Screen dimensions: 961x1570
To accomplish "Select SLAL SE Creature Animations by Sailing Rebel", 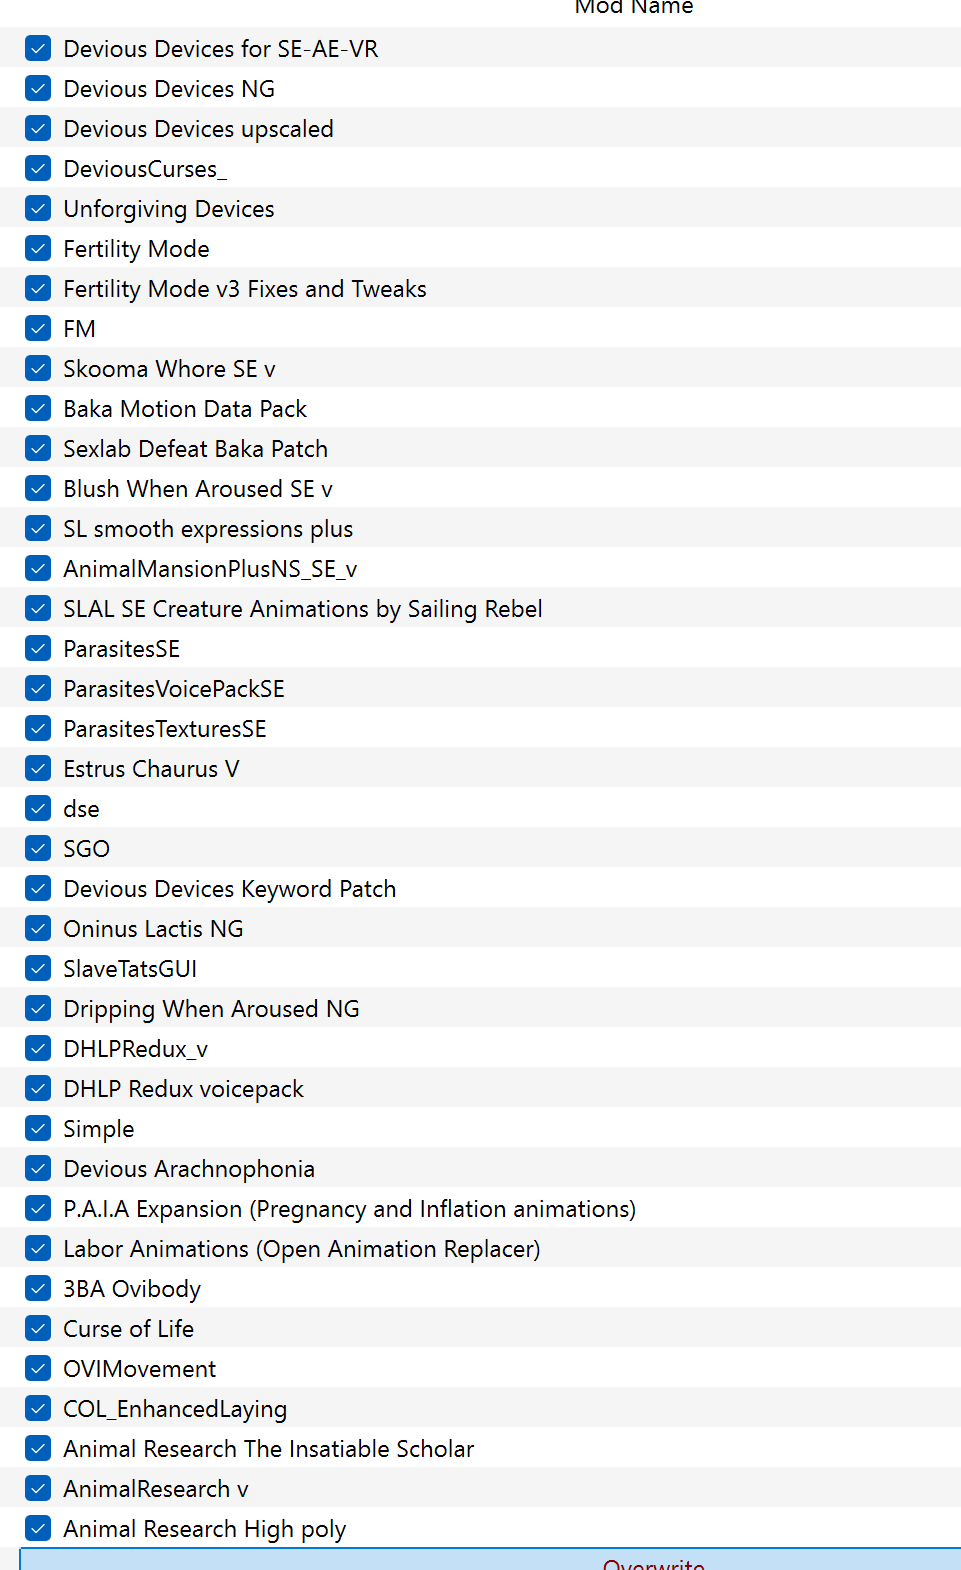I will 303,609.
